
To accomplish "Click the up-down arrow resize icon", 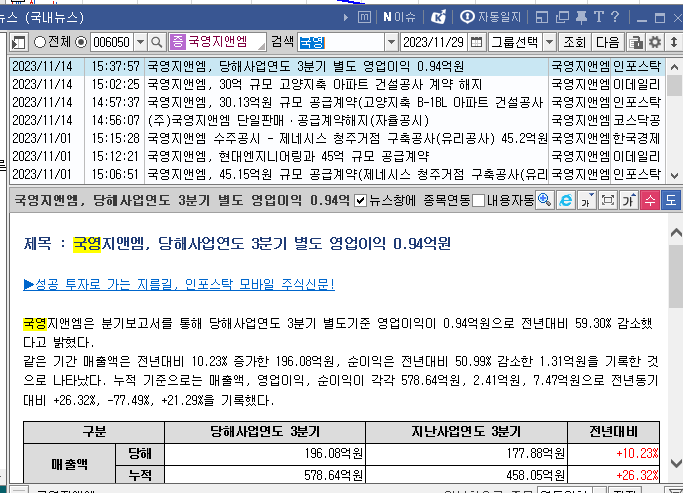I will coord(673,43).
